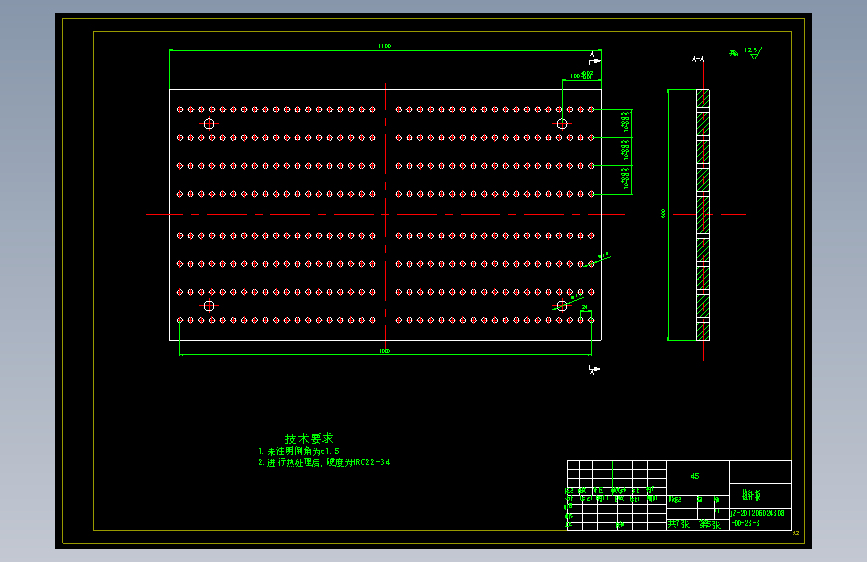Select the 其余 text beside roughness symbol

tap(734, 53)
